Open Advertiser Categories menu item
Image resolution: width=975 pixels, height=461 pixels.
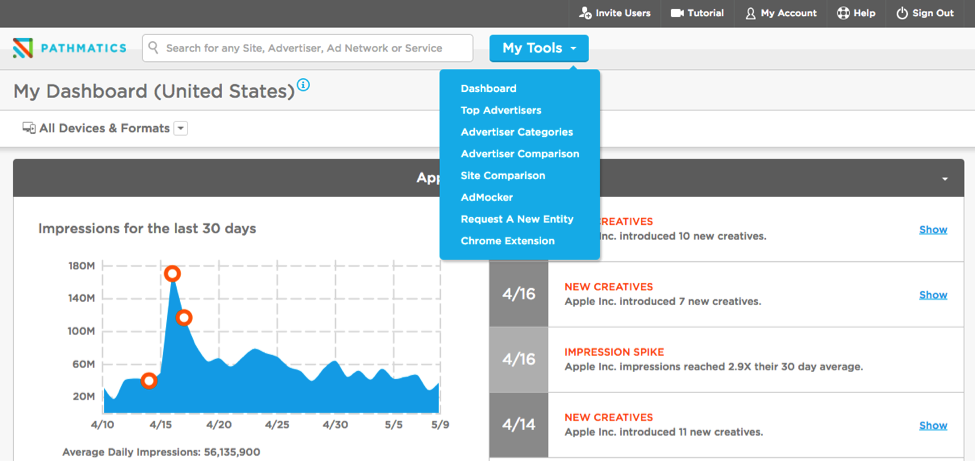(517, 132)
